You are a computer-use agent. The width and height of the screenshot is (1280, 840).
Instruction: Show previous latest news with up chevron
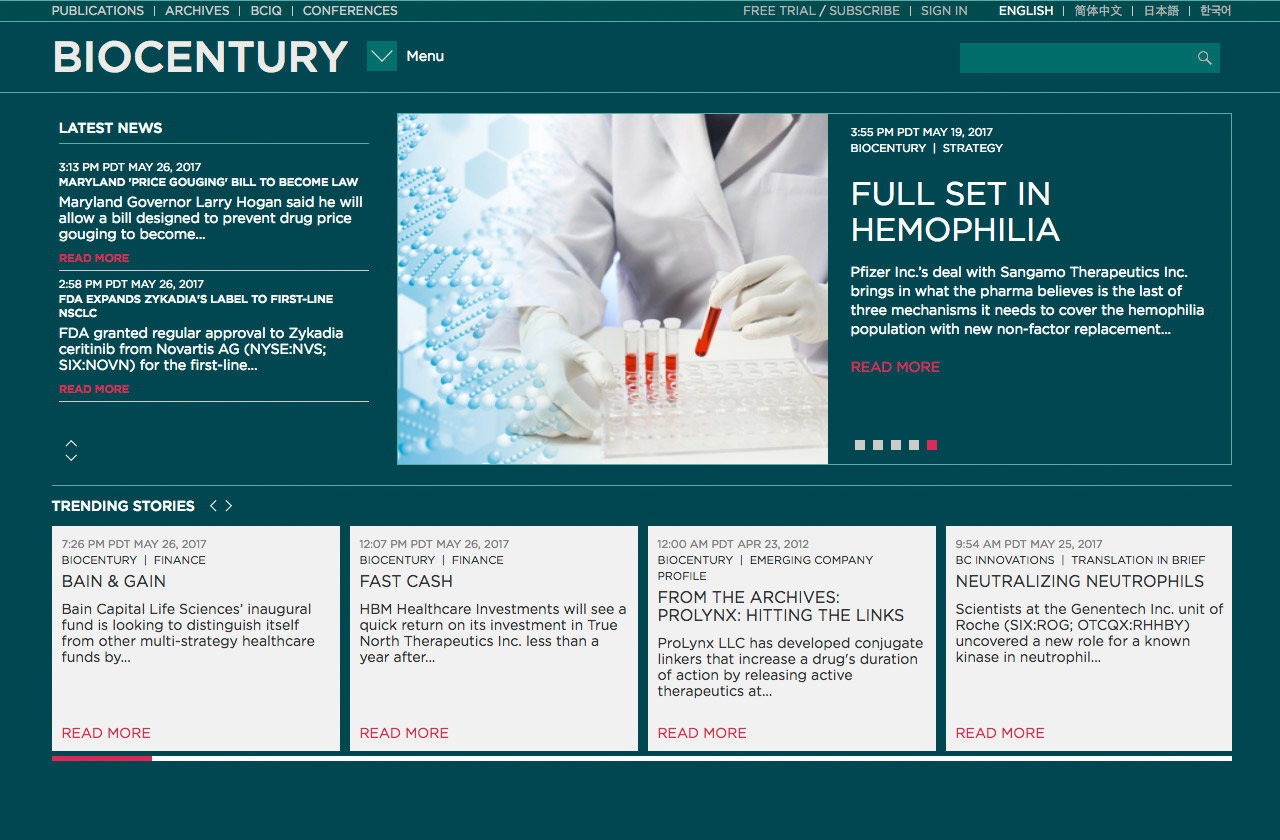[x=71, y=442]
